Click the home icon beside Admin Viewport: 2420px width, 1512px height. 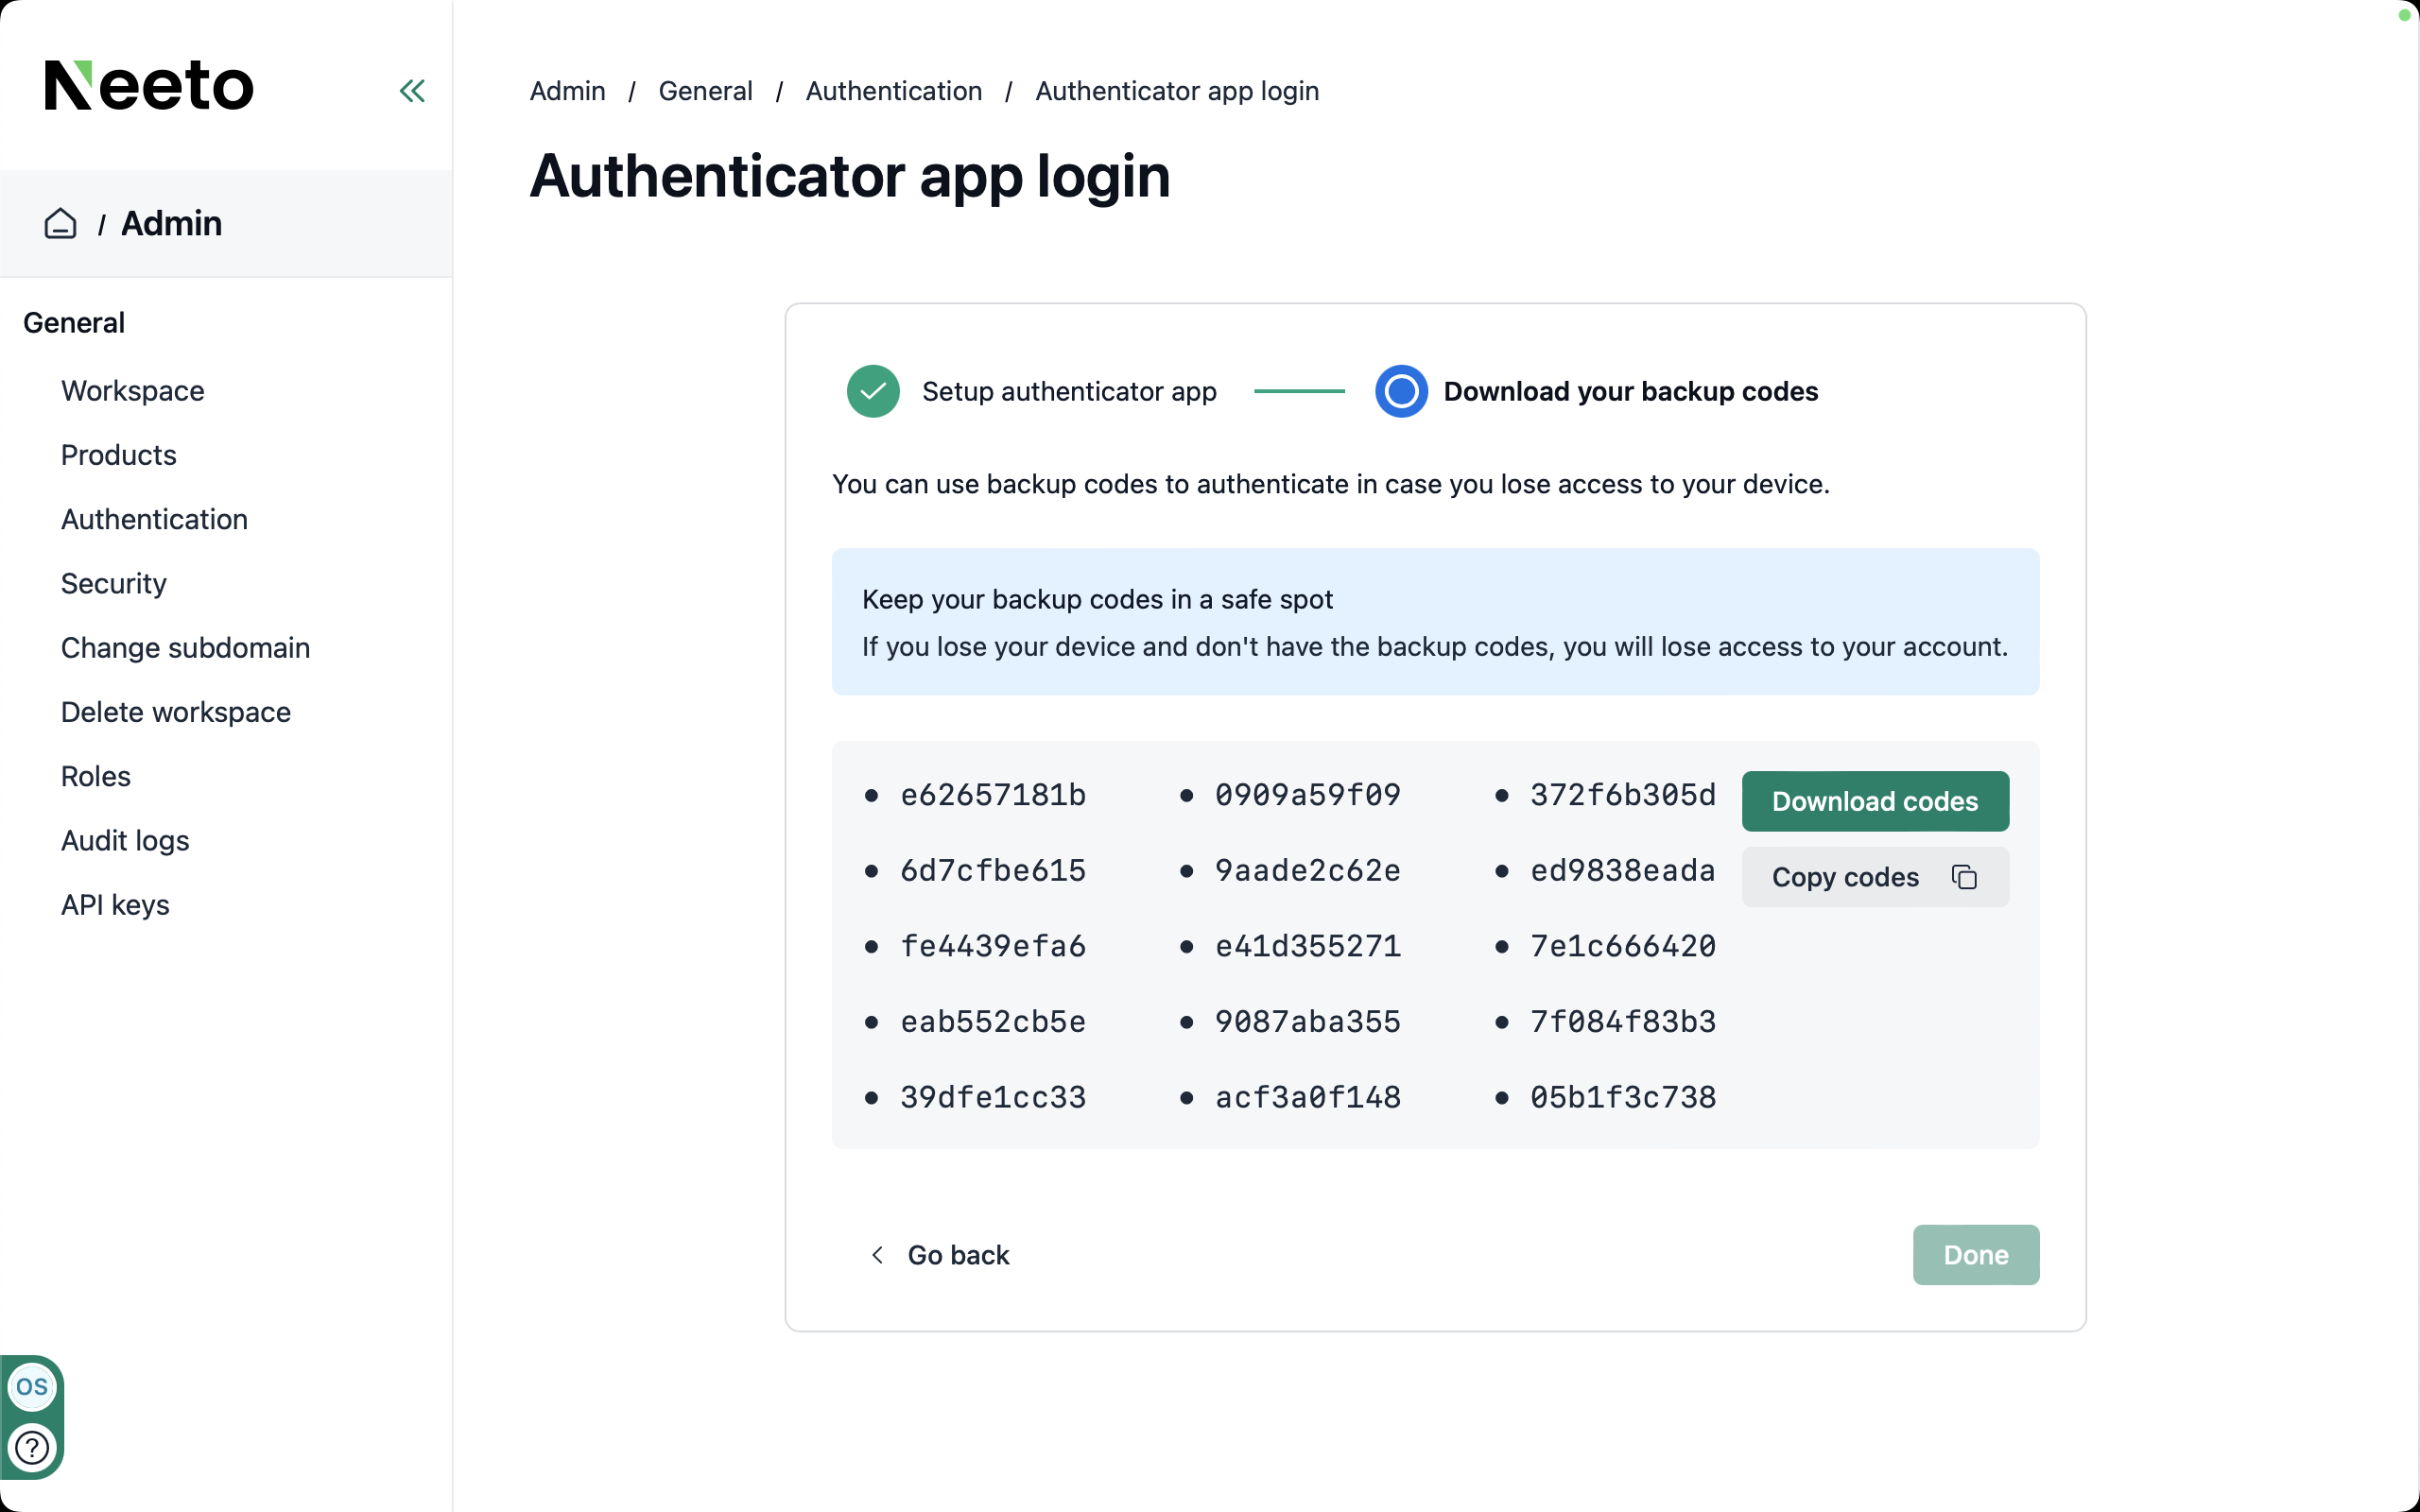60,223
